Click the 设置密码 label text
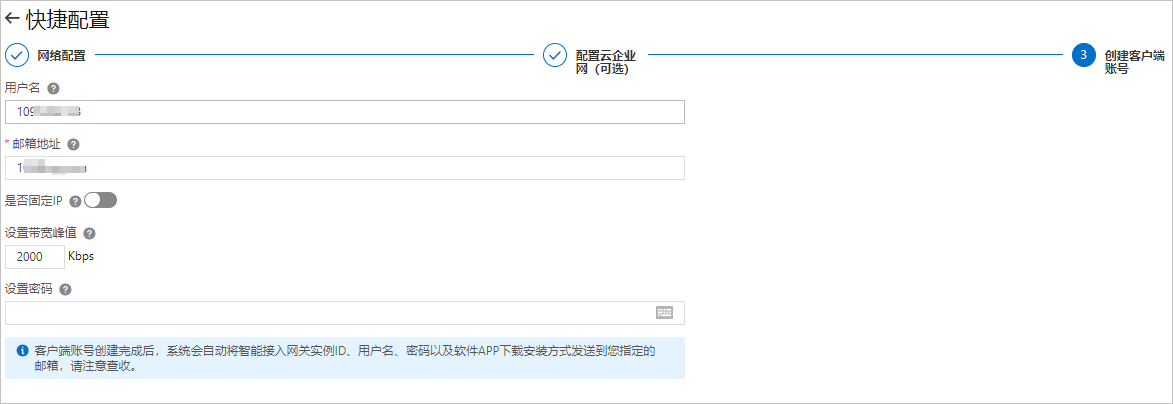Image resolution: width=1173 pixels, height=404 pixels. point(28,290)
